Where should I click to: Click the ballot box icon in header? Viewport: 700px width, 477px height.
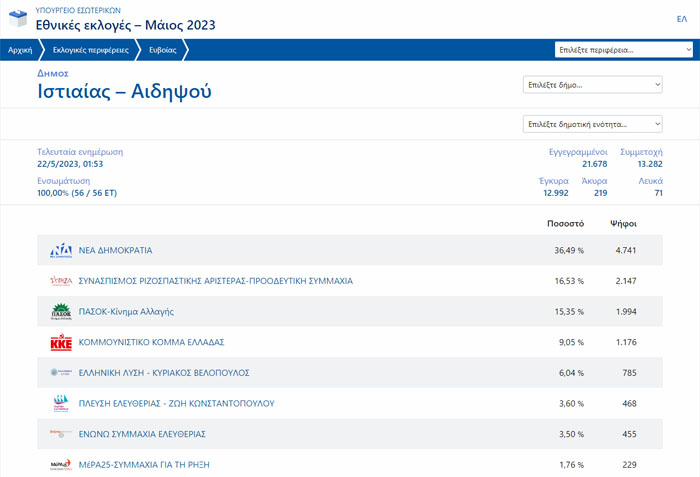20,18
